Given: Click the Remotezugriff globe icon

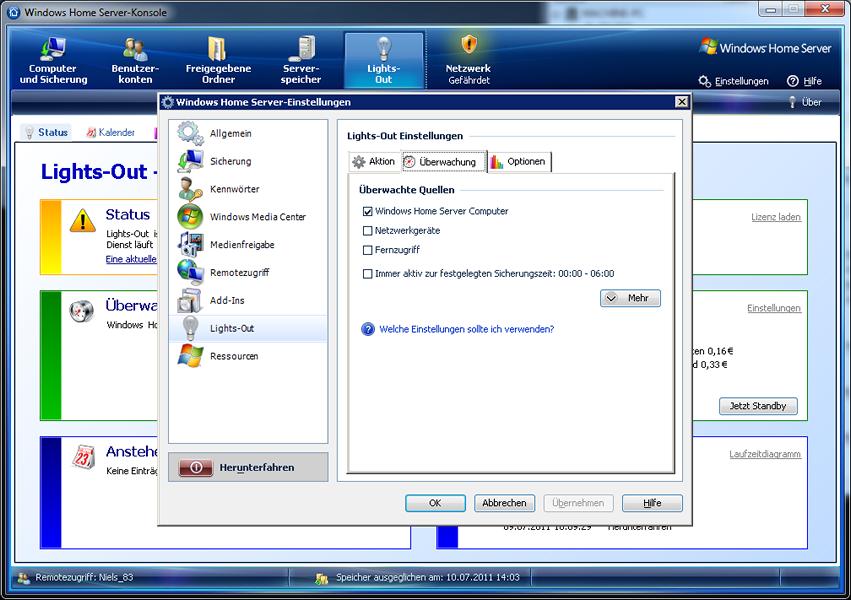Looking at the screenshot, I should tap(190, 272).
